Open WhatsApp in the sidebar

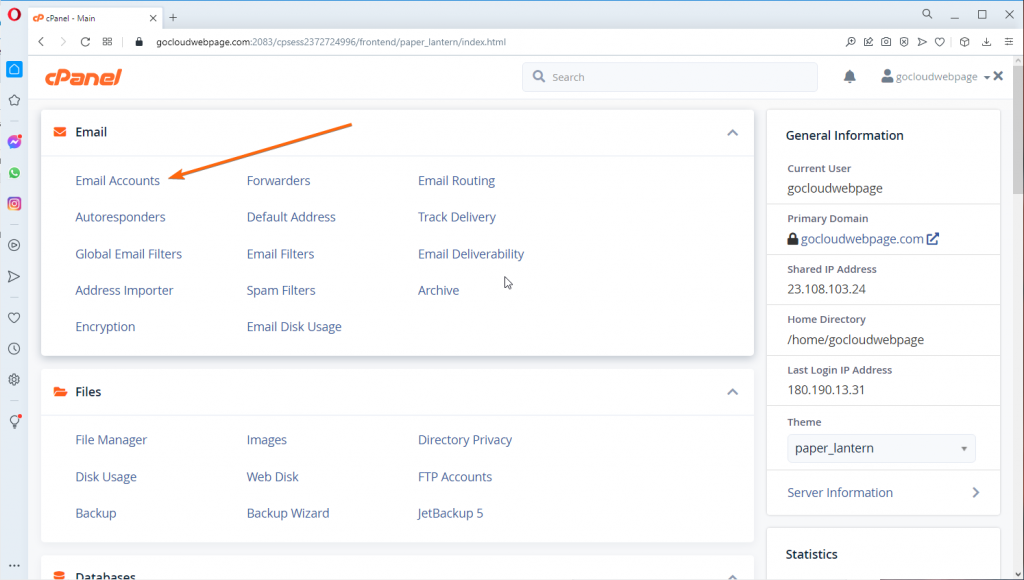tap(14, 172)
